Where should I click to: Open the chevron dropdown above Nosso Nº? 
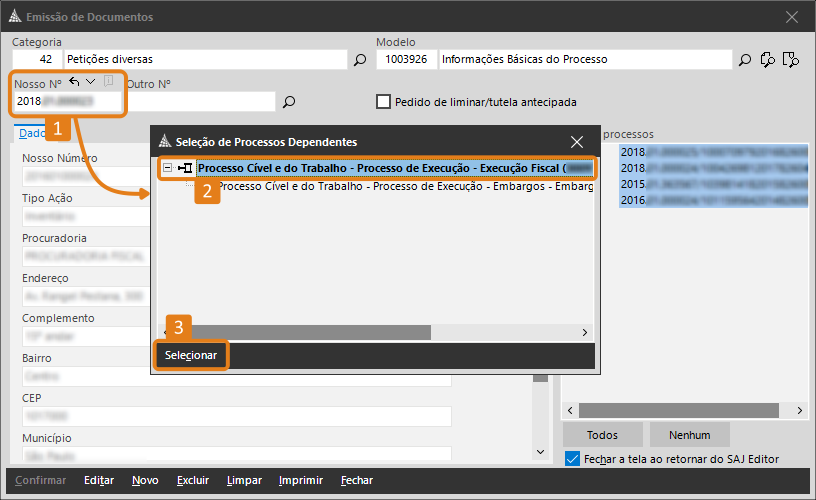coord(91,82)
